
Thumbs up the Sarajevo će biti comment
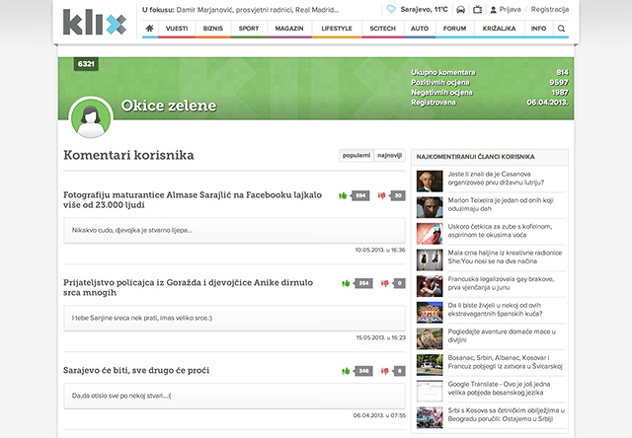[345, 371]
